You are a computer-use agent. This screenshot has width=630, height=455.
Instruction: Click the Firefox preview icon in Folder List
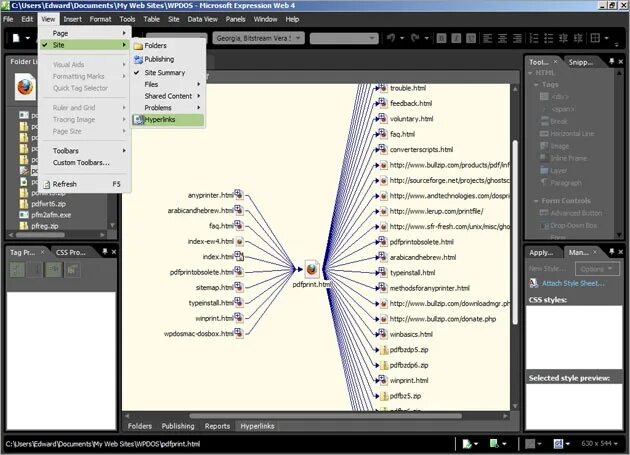[x=25, y=86]
